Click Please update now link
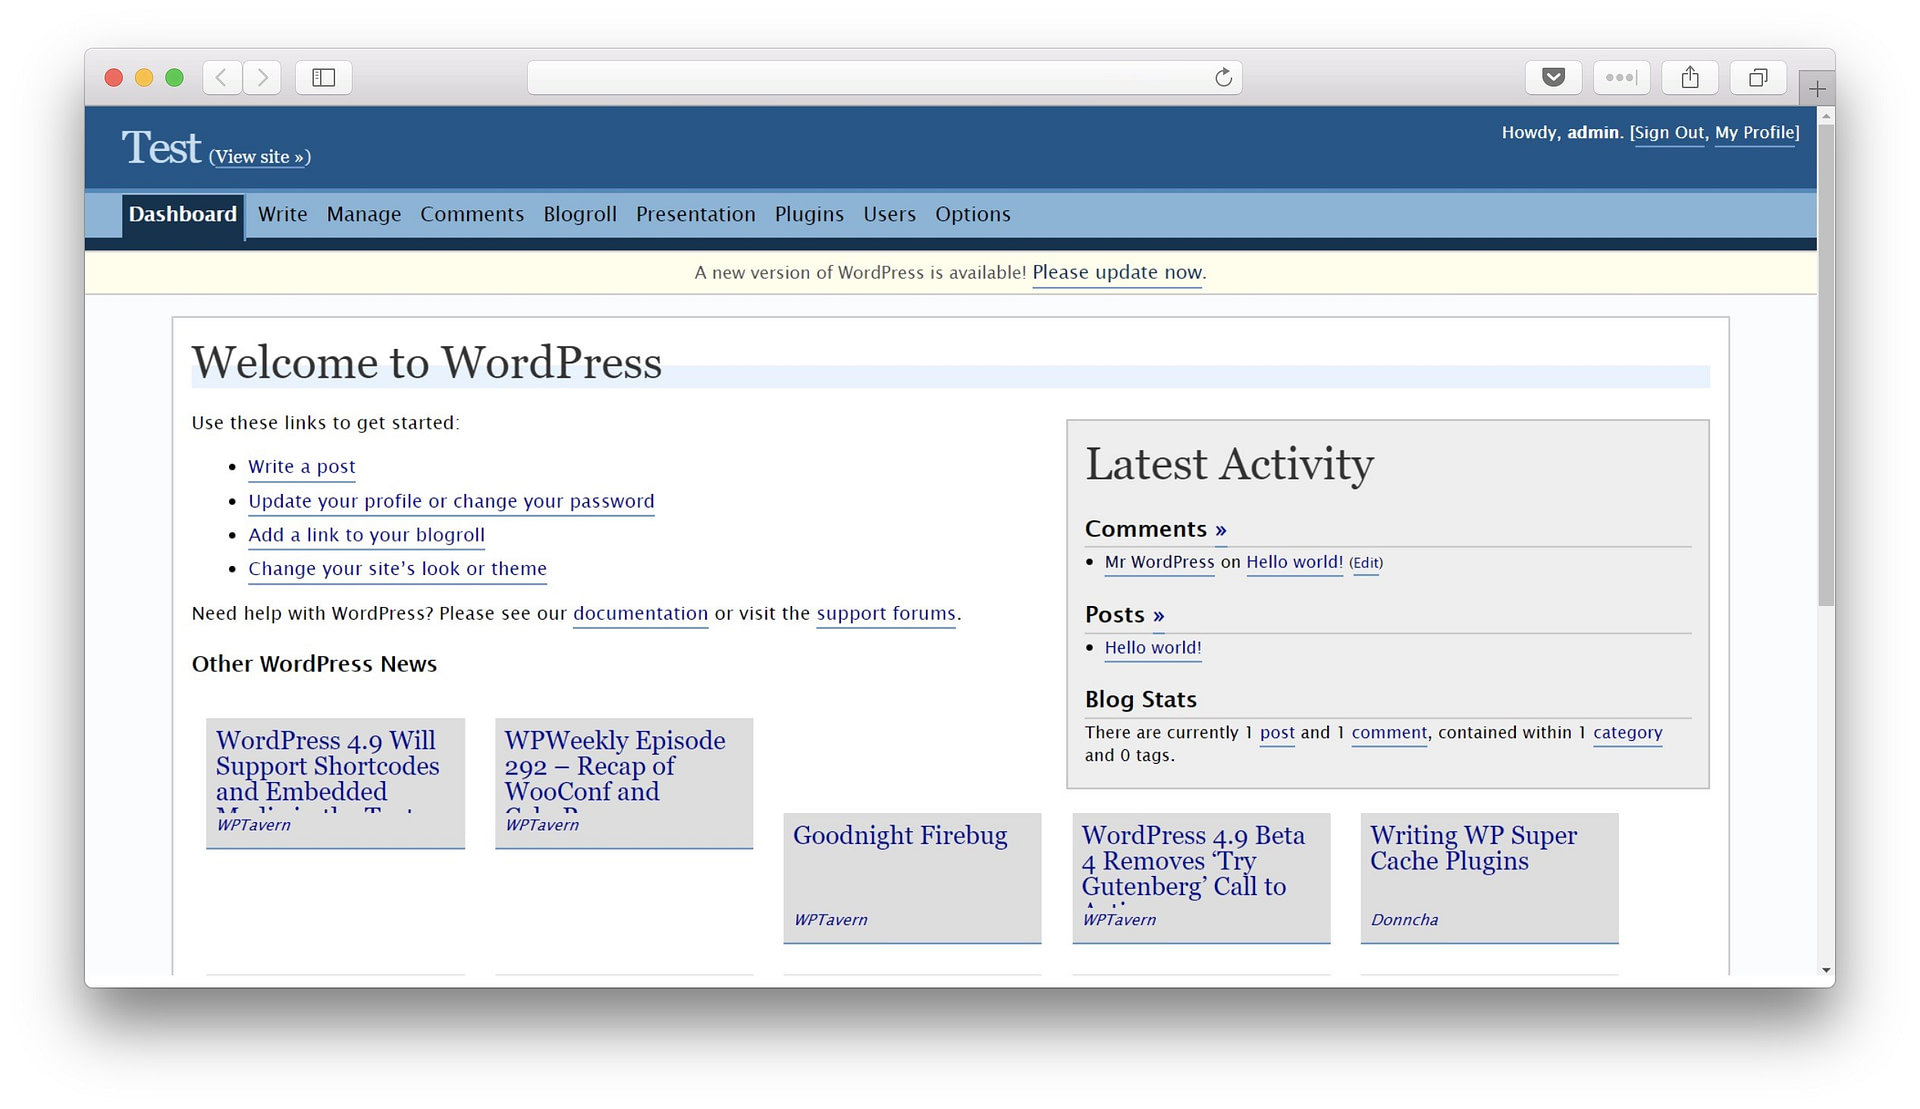 point(1117,272)
